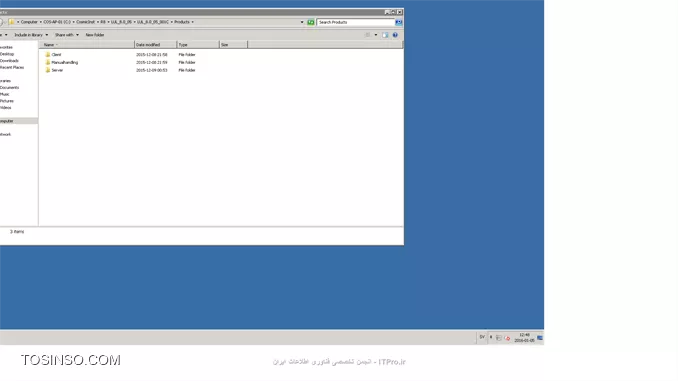
Task: Click the New folder button
Action: coord(95,35)
